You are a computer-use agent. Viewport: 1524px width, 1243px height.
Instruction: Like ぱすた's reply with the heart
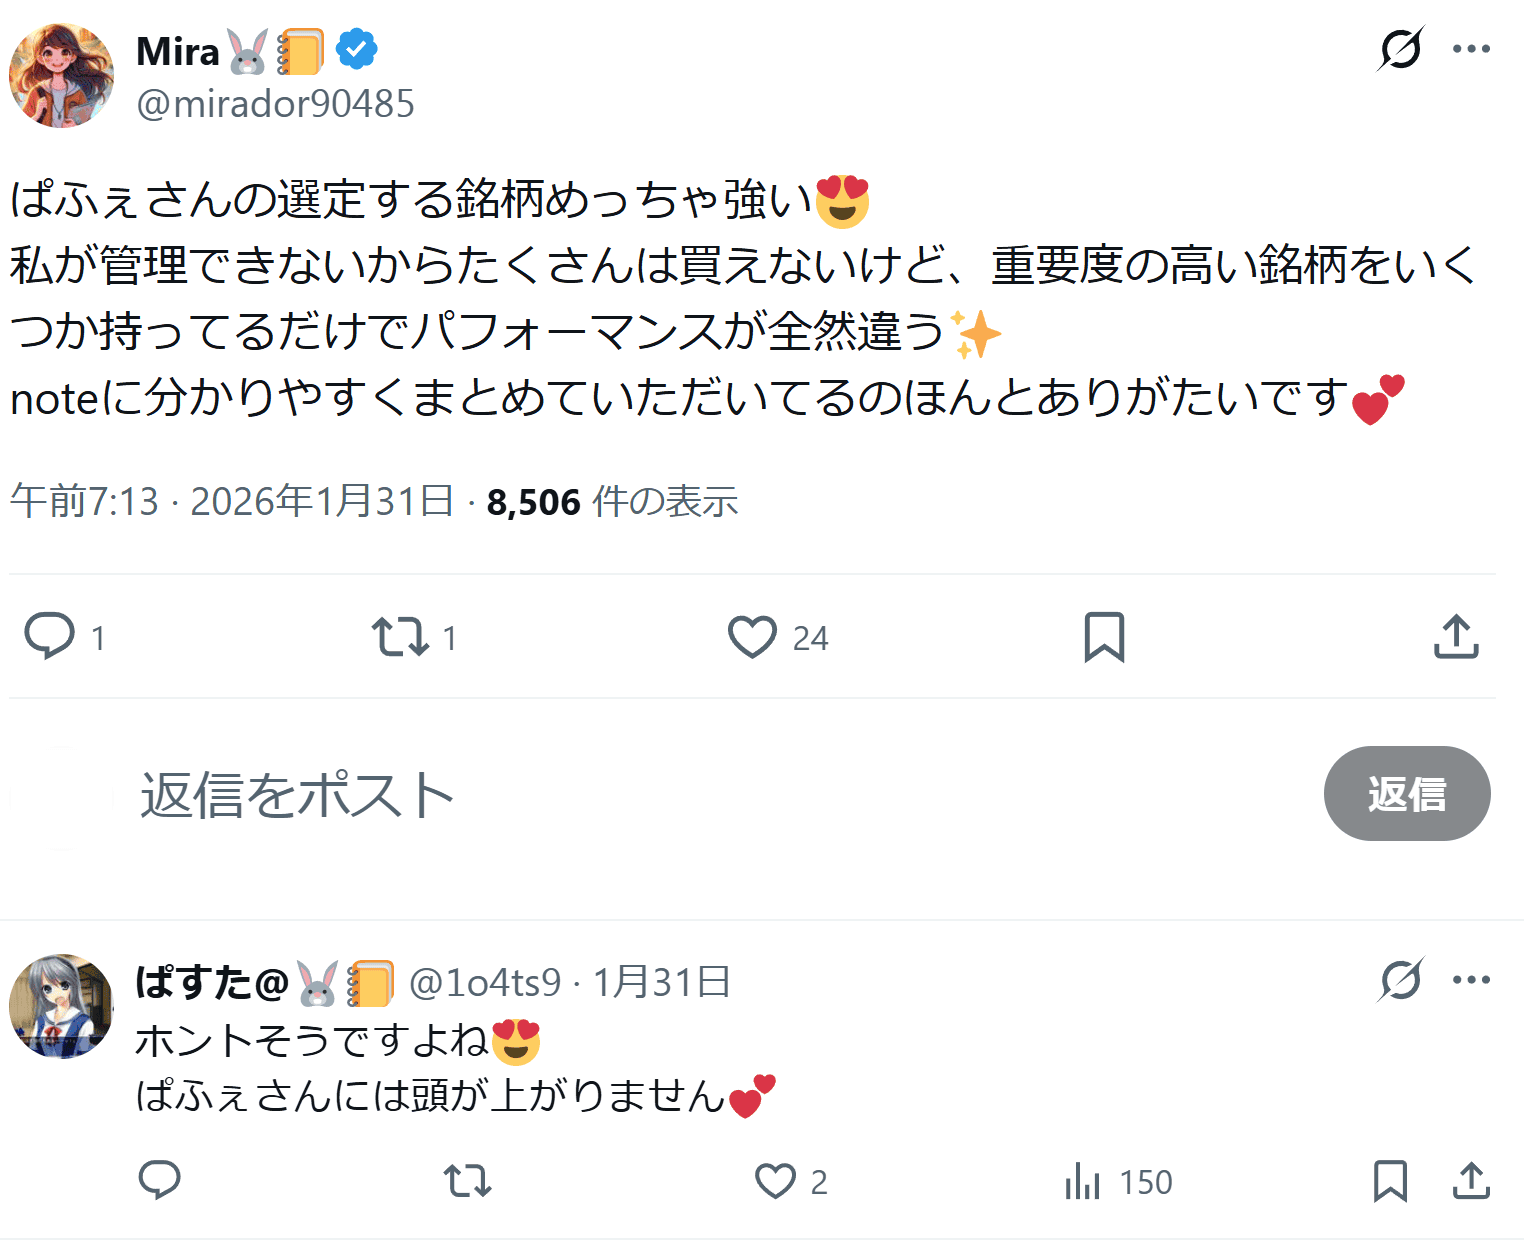[x=775, y=1181]
